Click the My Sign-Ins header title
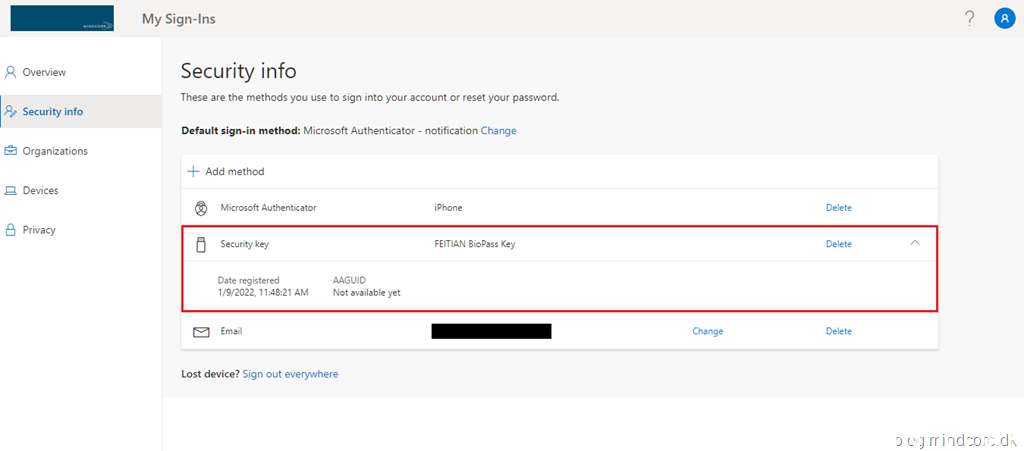Screen dimensions: 1024x451 [x=179, y=18]
